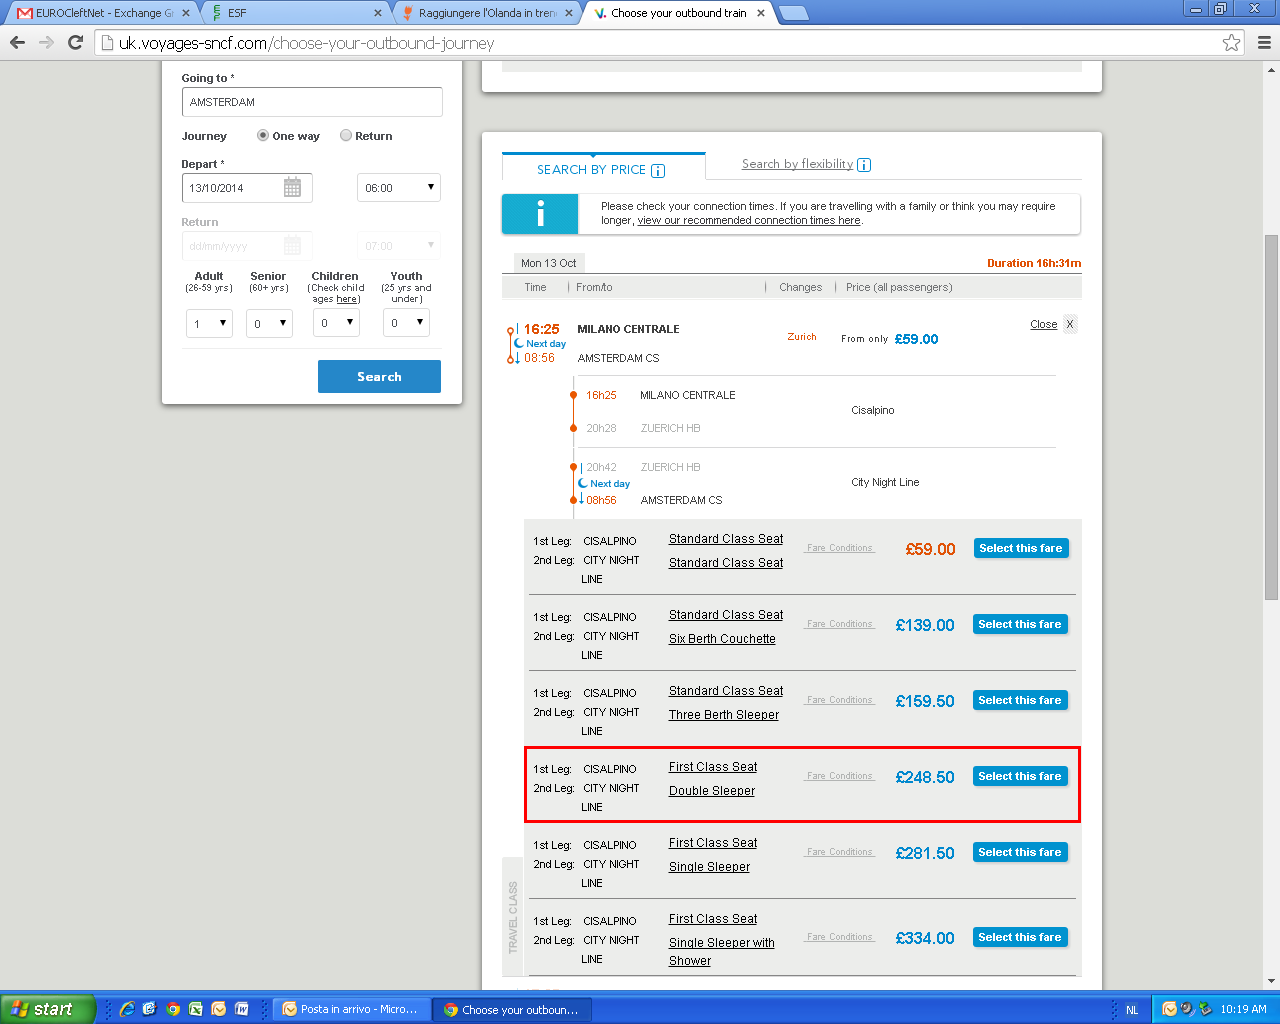Click info icon beside Search by flexibility

pos(864,165)
